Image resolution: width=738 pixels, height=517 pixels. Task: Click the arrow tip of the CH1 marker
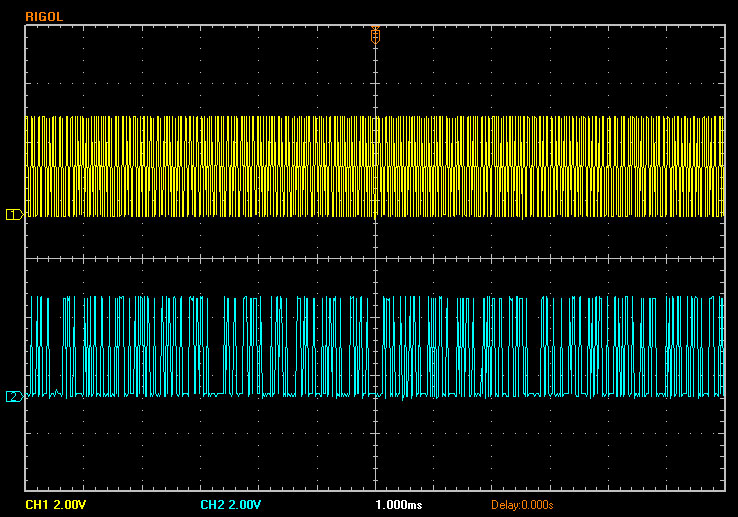coord(21,214)
